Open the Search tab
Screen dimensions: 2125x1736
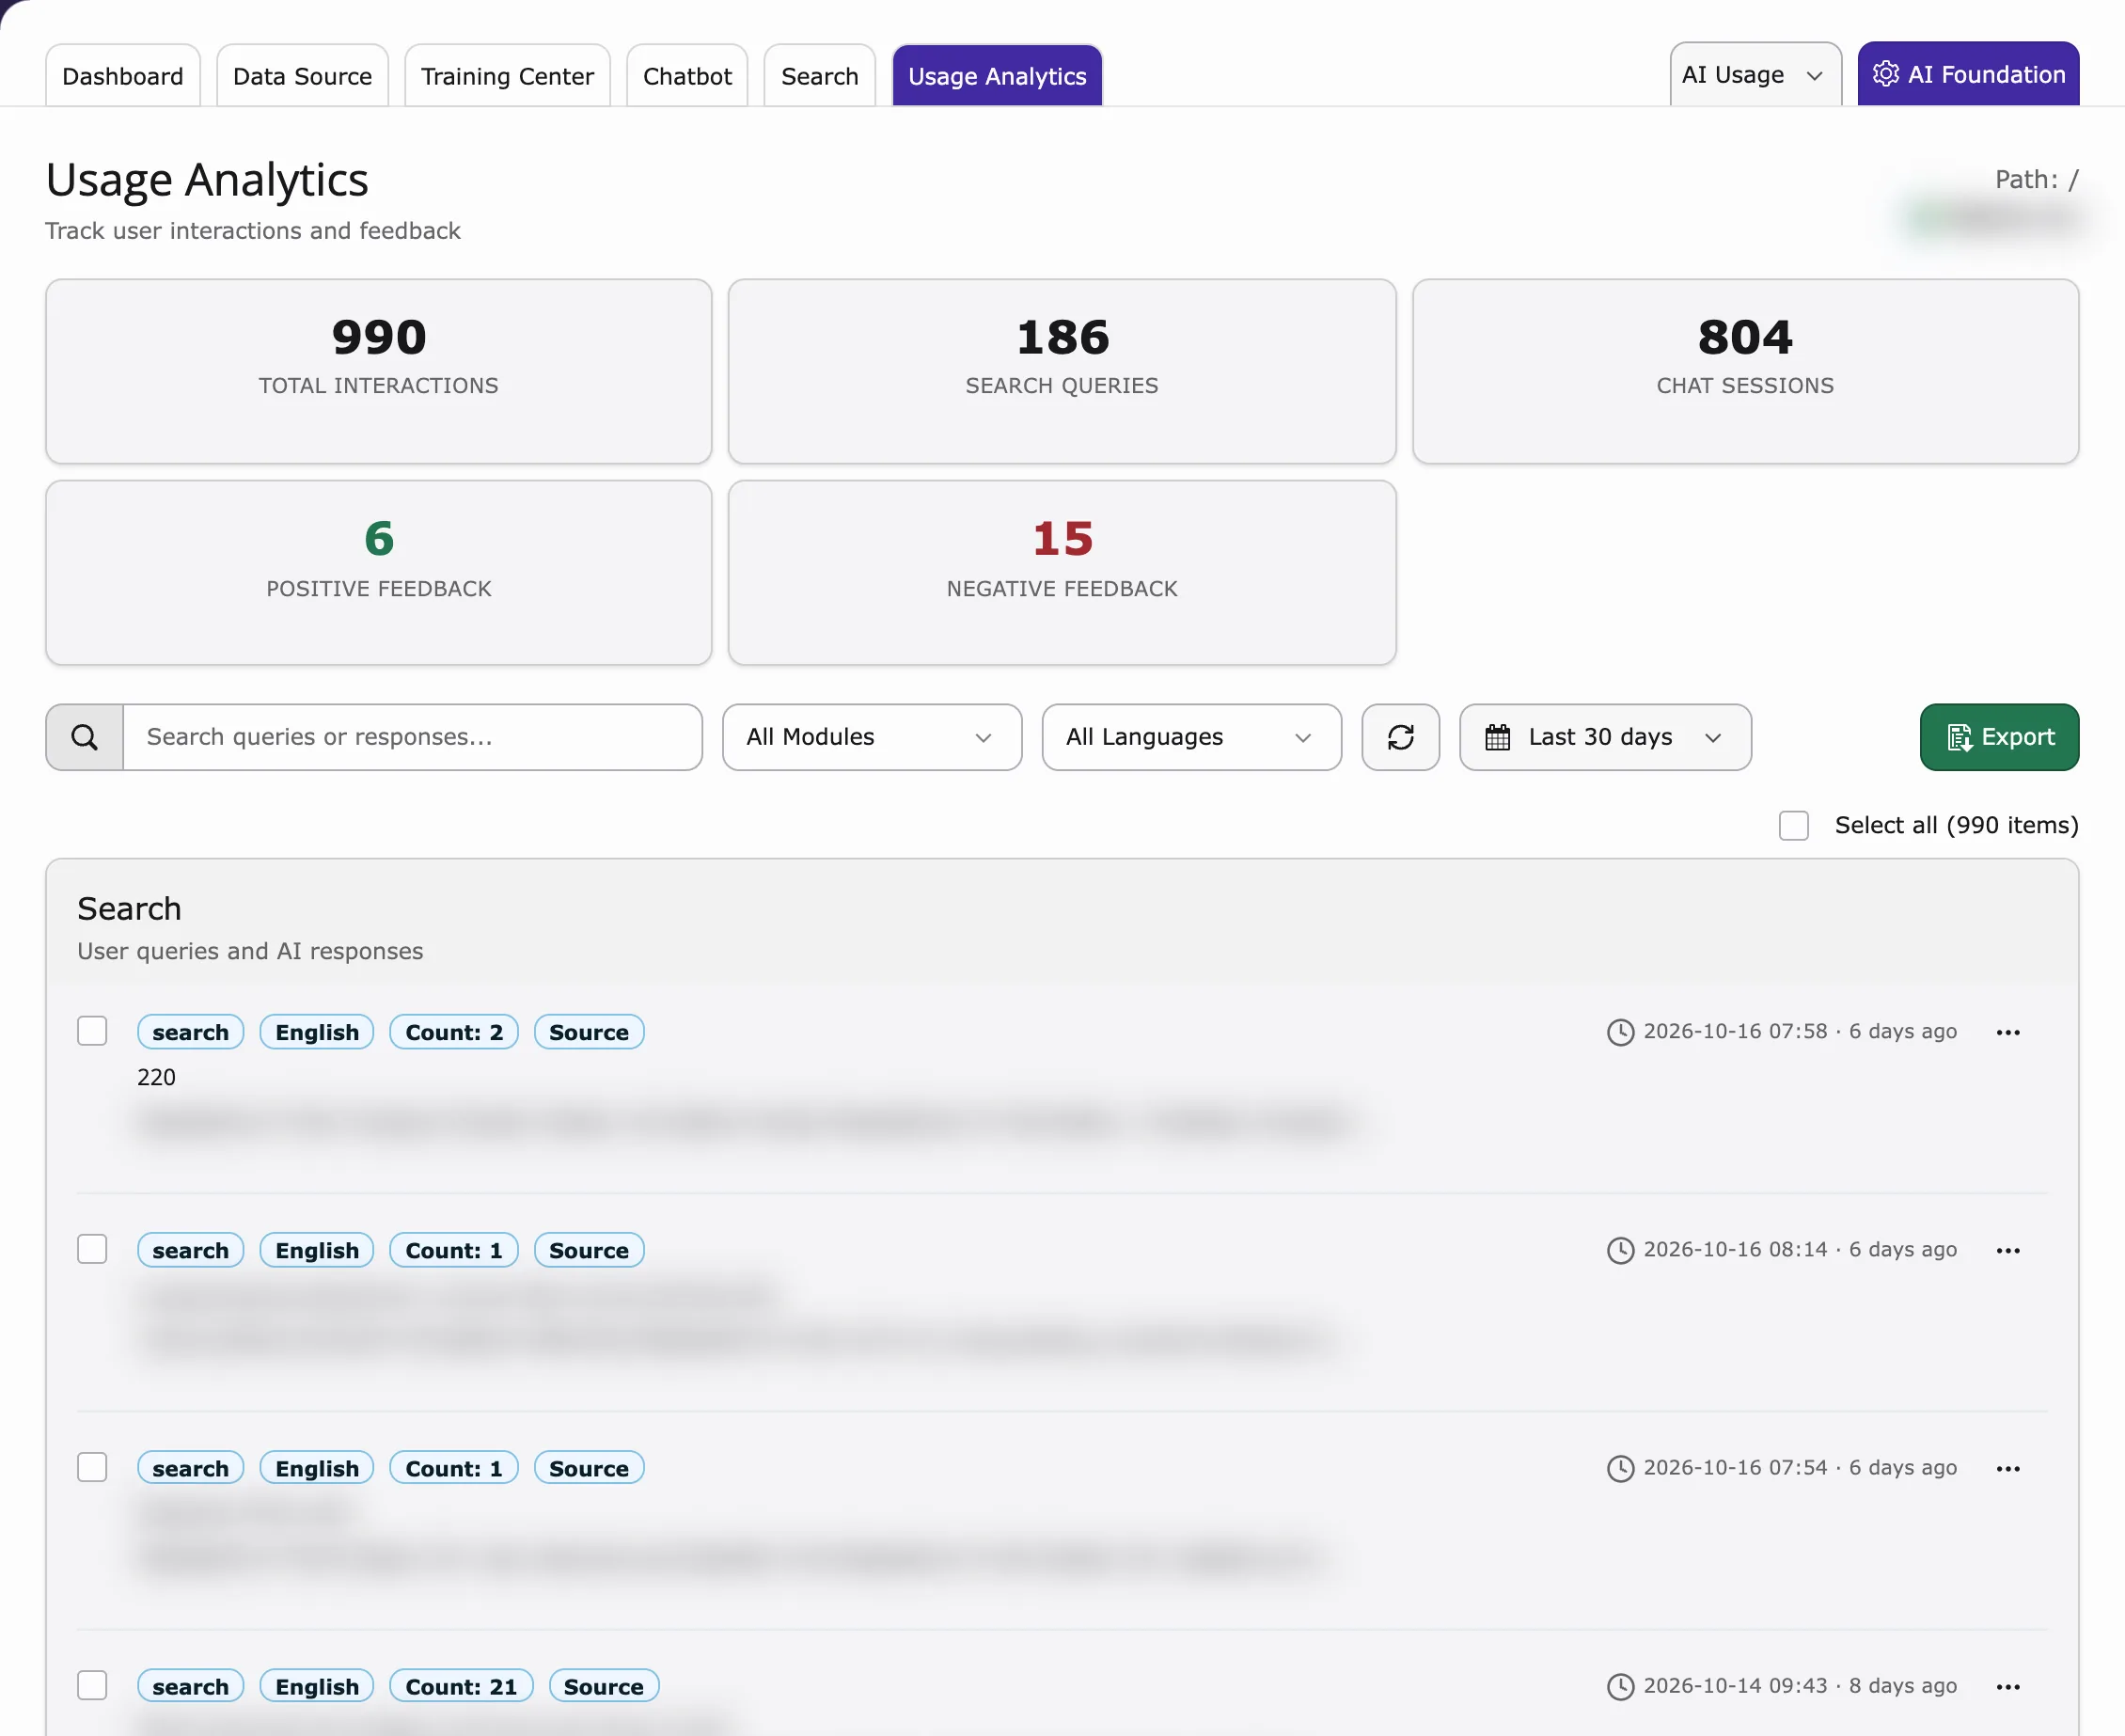tap(819, 76)
